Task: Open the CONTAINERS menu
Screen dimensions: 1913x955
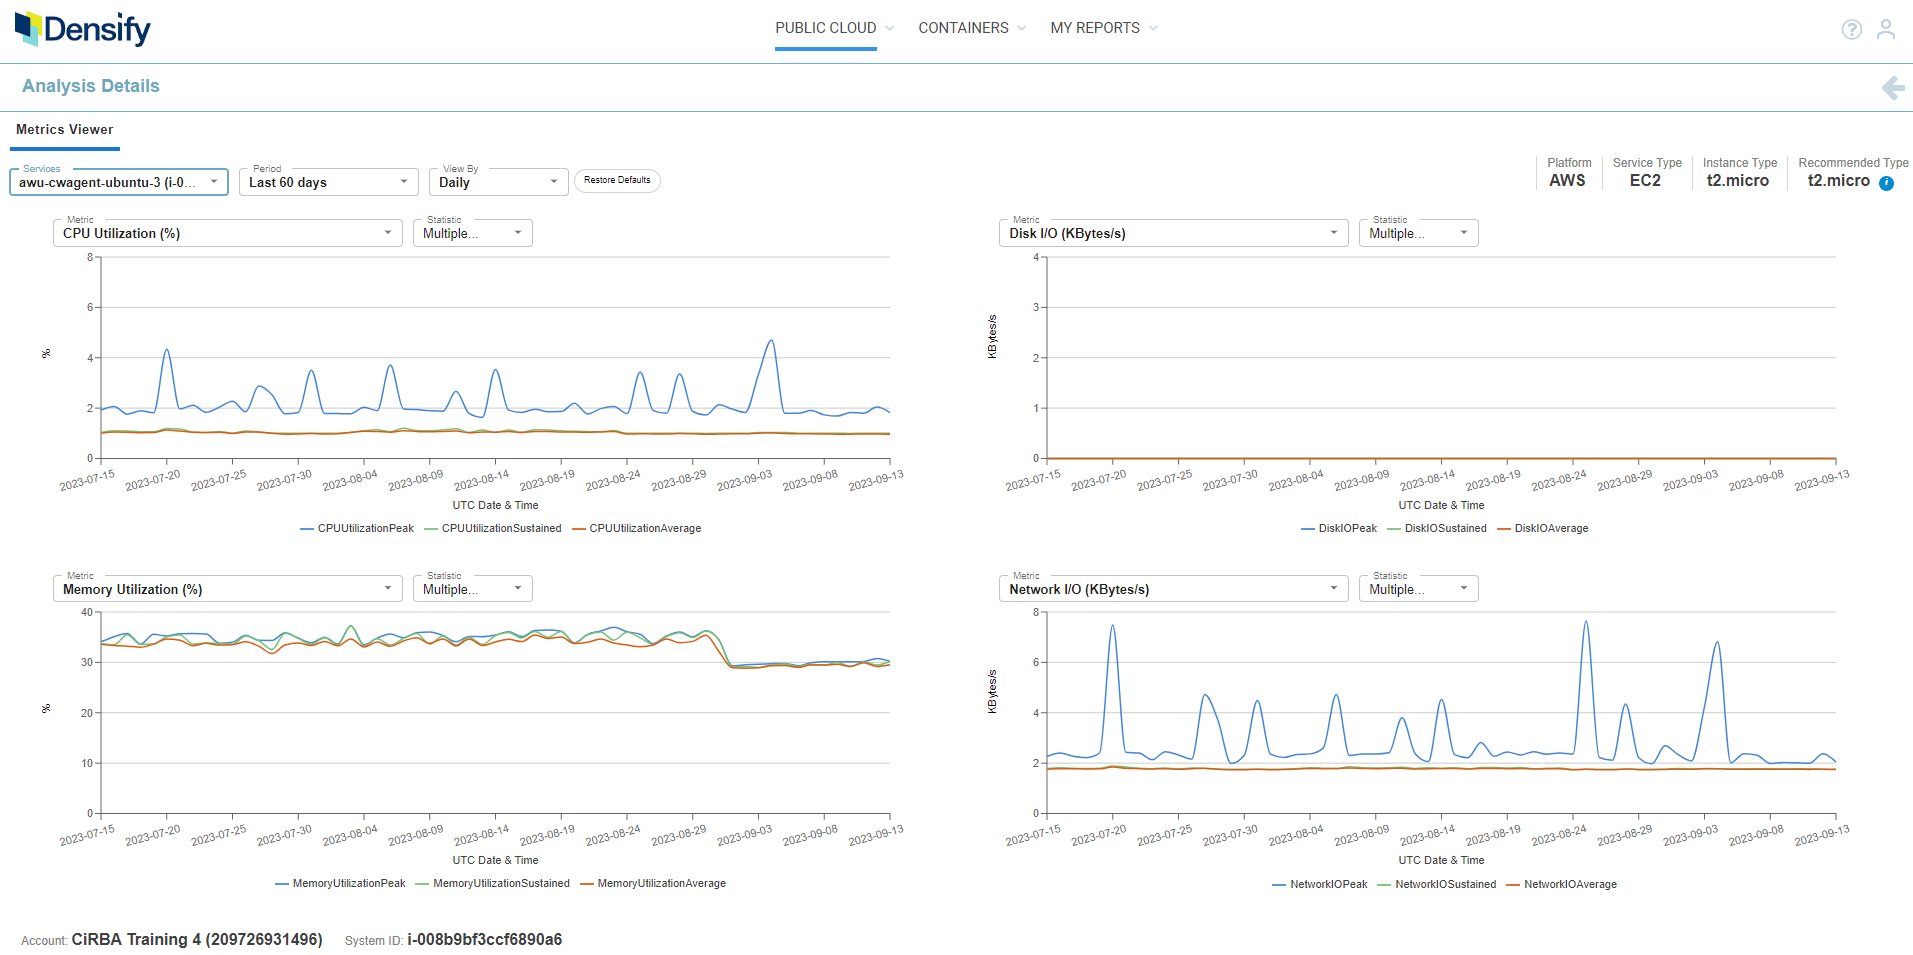Action: [972, 28]
